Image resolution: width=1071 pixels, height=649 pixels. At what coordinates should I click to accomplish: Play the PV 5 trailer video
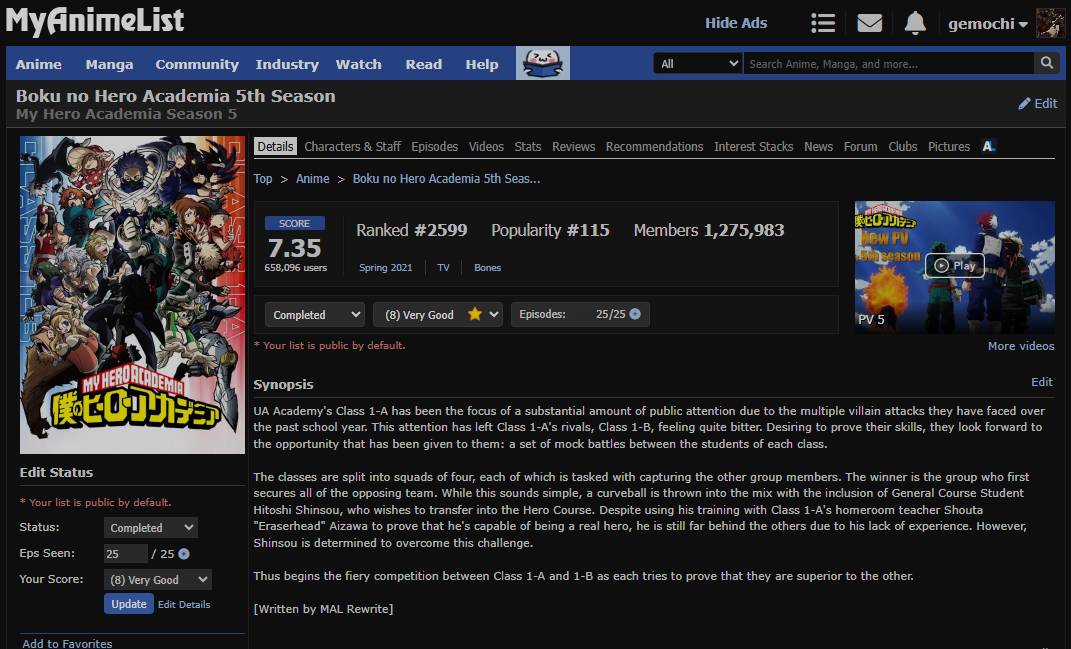(x=954, y=266)
